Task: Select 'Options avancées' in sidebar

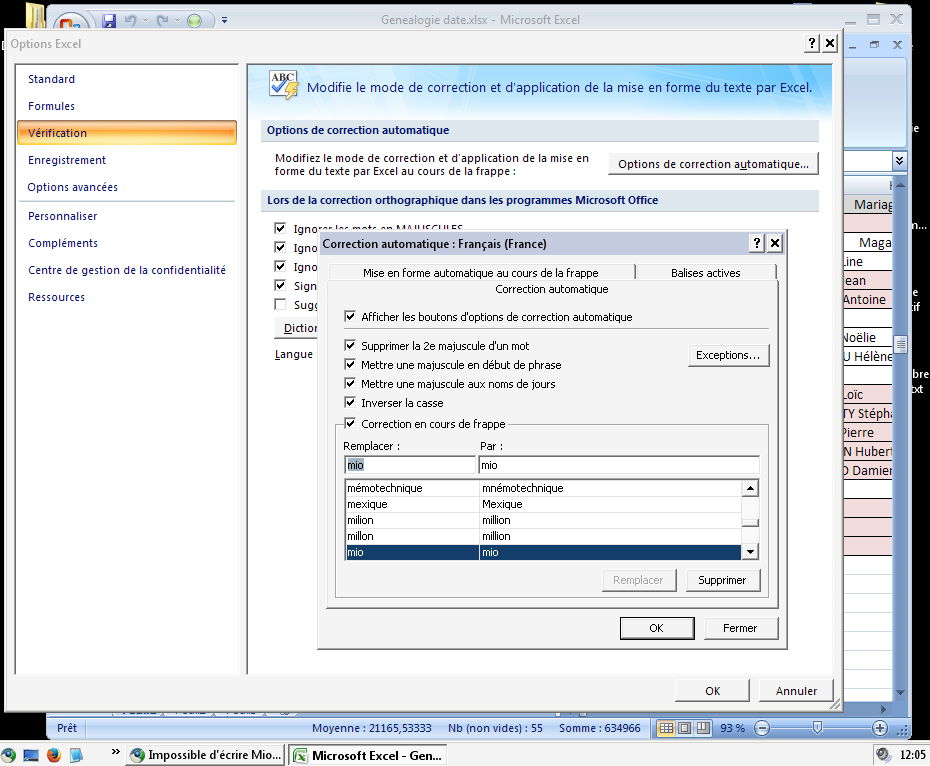Action: coord(72,187)
